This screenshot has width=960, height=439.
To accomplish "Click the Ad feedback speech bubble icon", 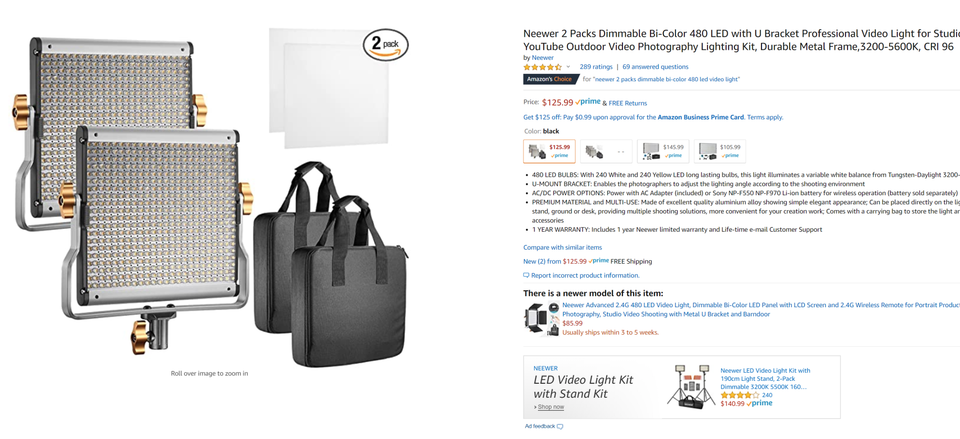I will [x=560, y=426].
